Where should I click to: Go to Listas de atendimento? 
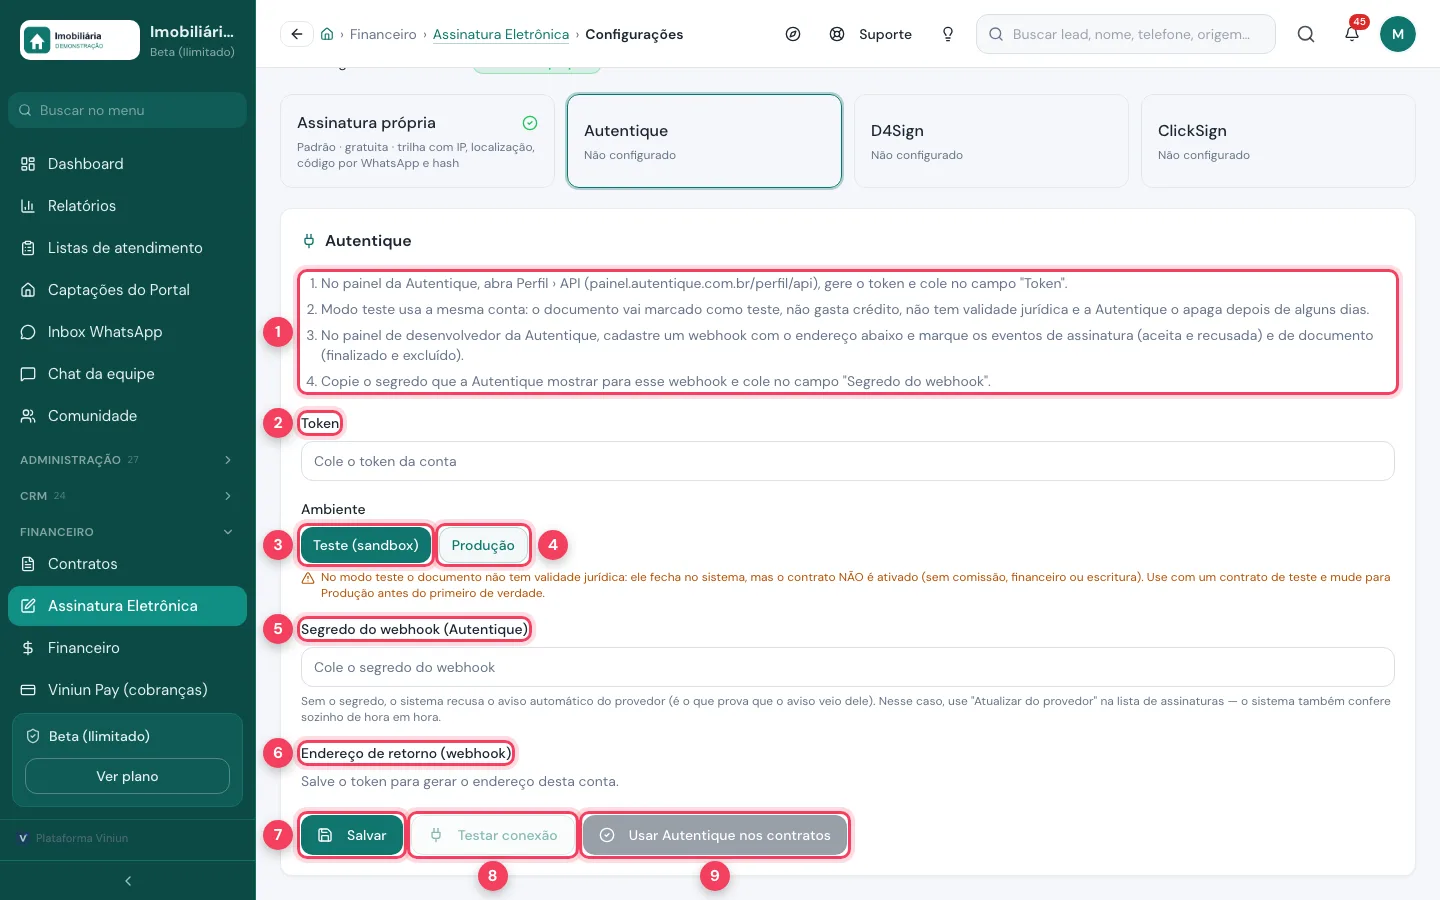[127, 248]
